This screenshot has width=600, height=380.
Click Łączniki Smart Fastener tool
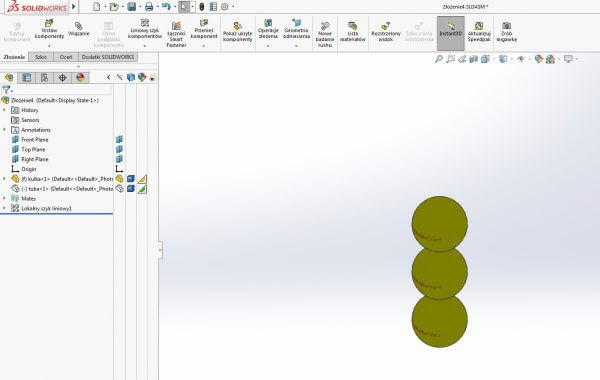pos(176,34)
